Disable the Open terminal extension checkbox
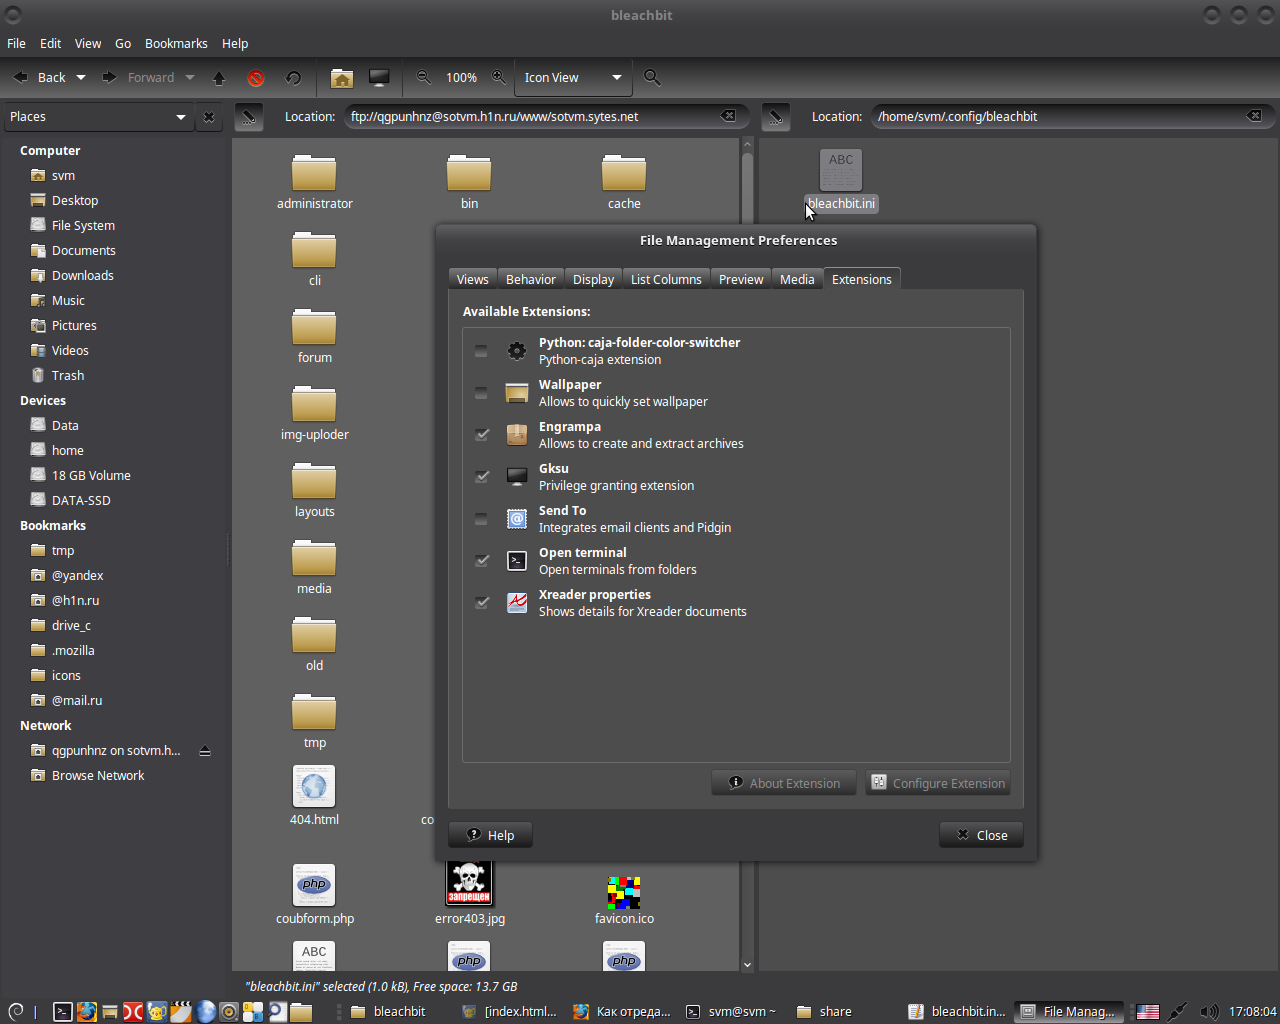This screenshot has width=1280, height=1024. point(481,561)
